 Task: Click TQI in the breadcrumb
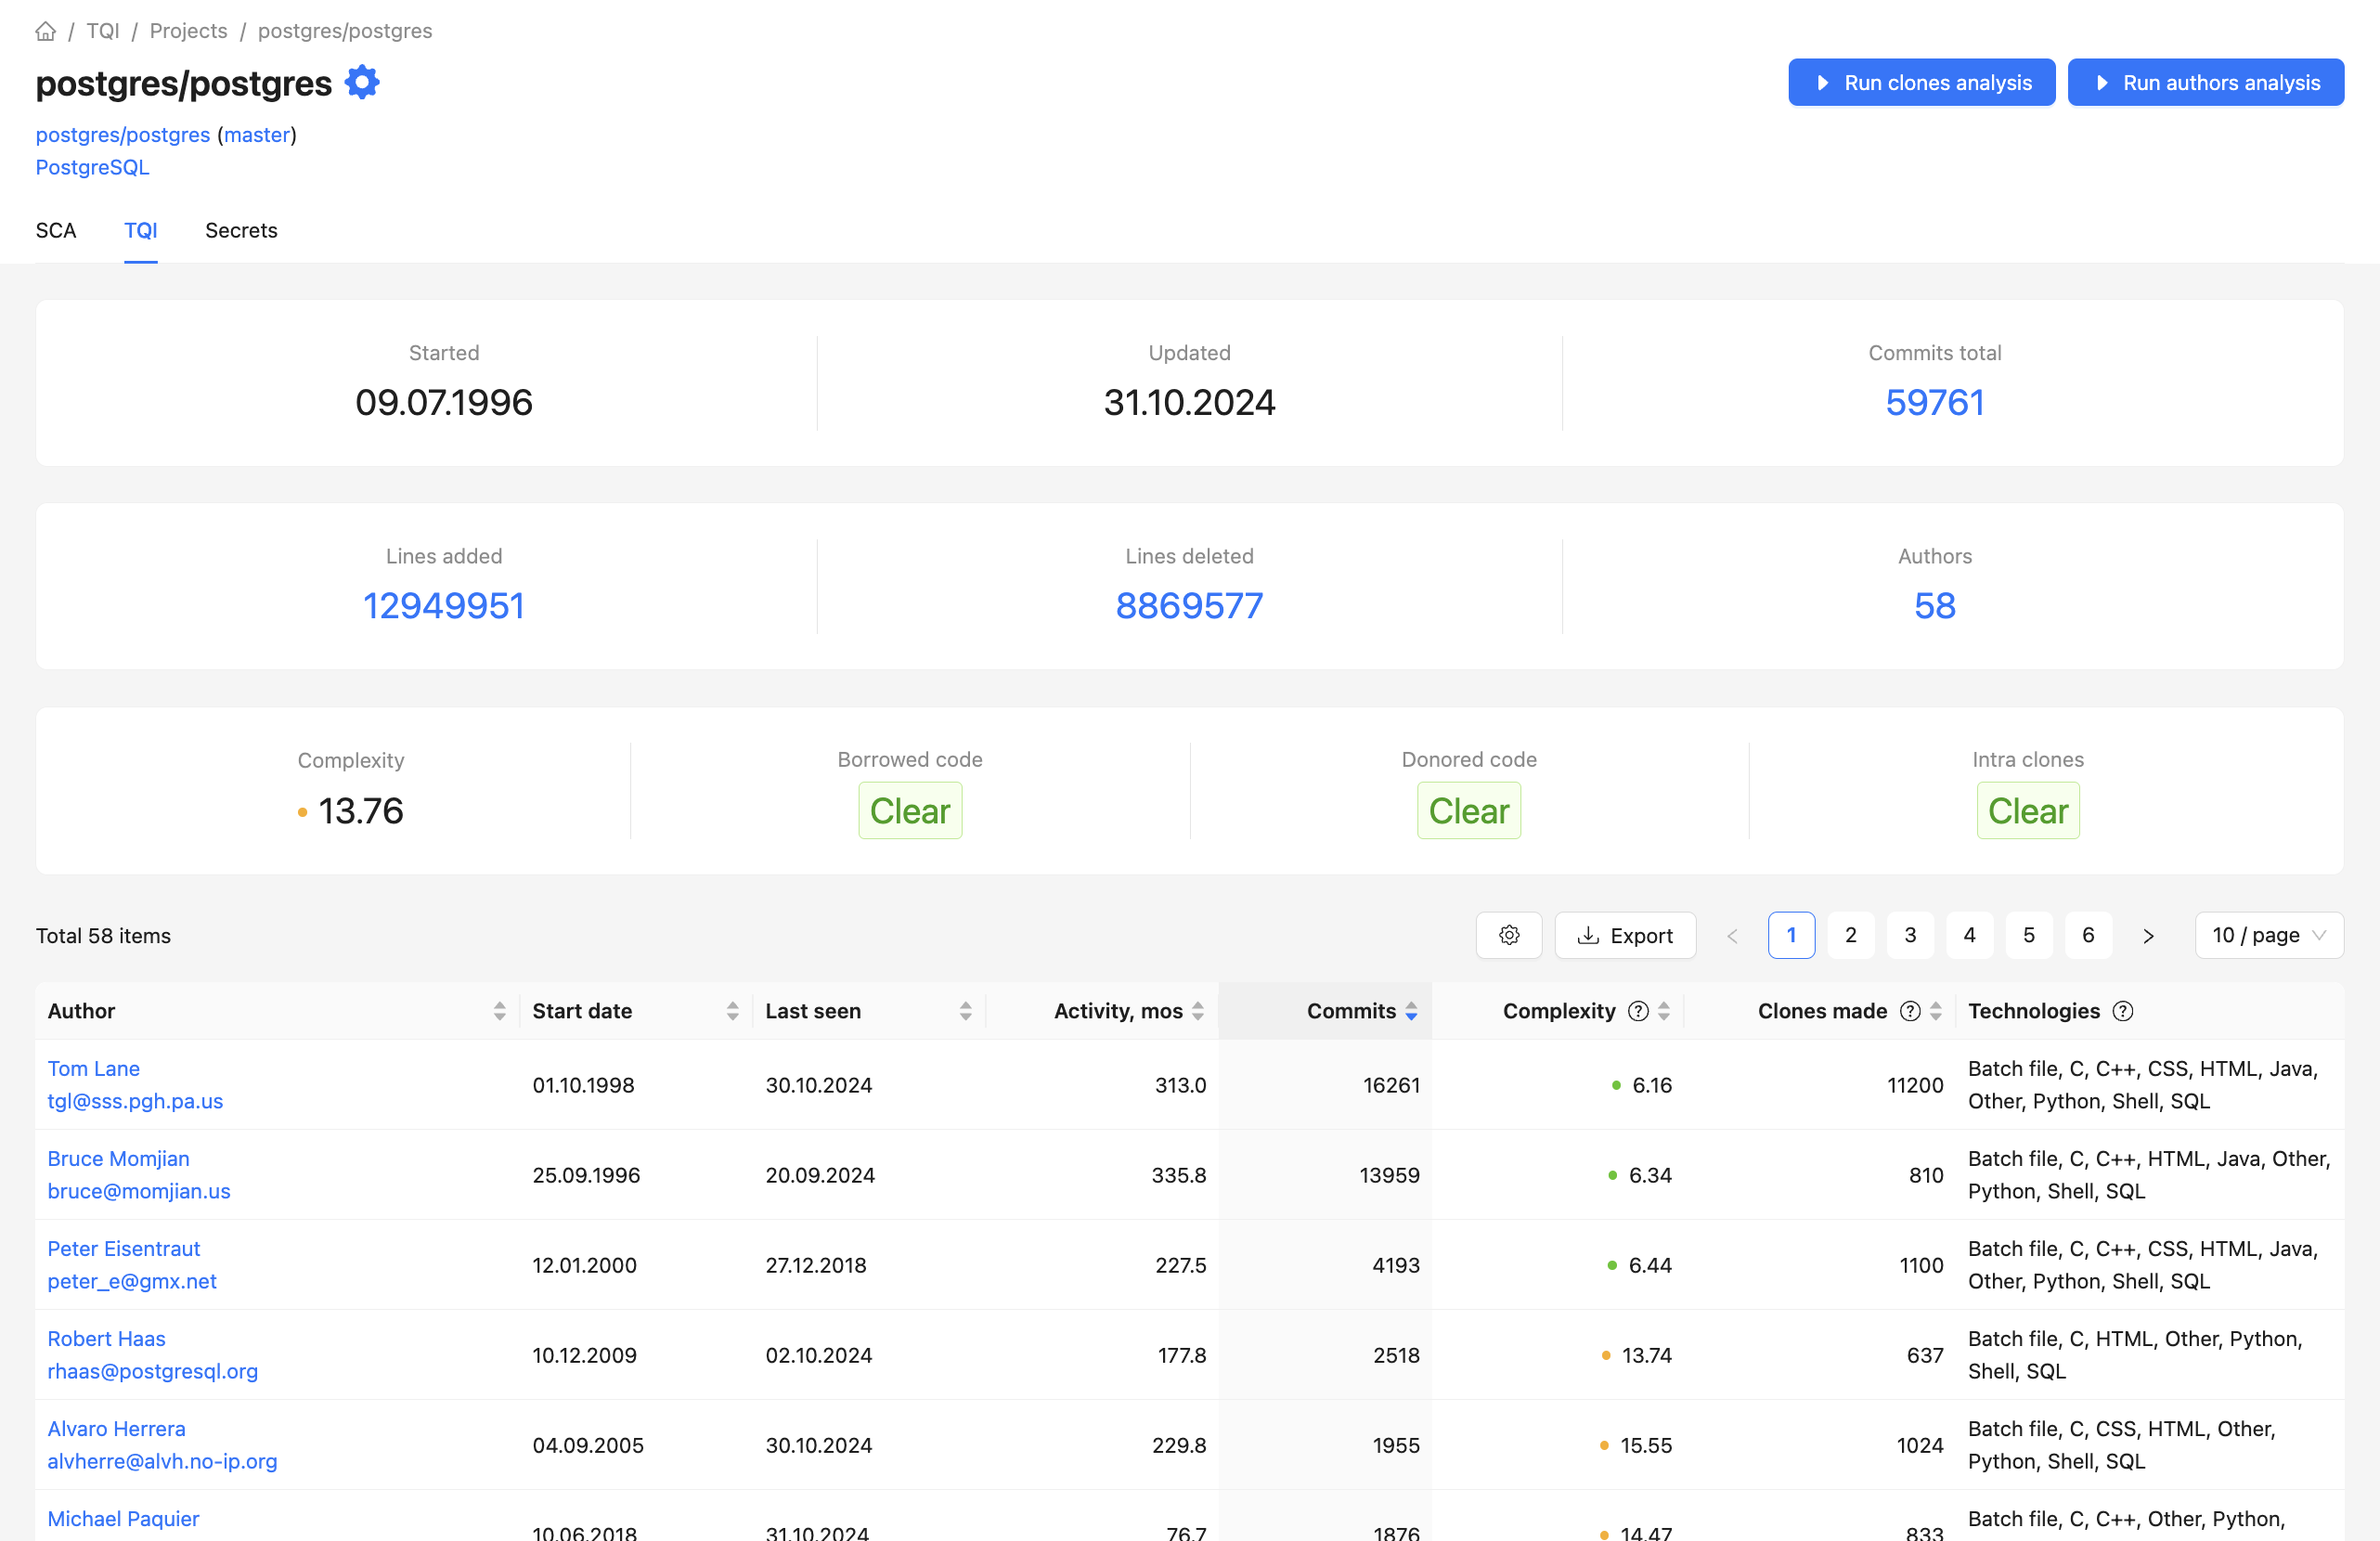click(103, 31)
